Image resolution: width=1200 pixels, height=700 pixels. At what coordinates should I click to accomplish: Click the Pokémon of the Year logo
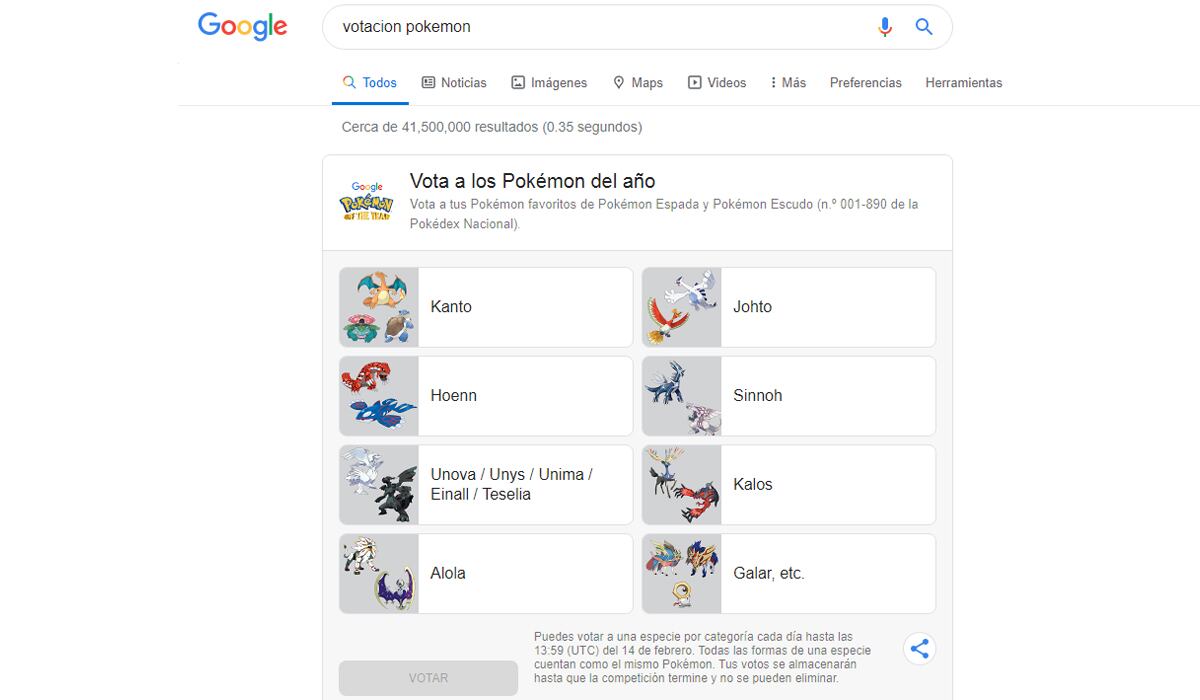click(367, 203)
